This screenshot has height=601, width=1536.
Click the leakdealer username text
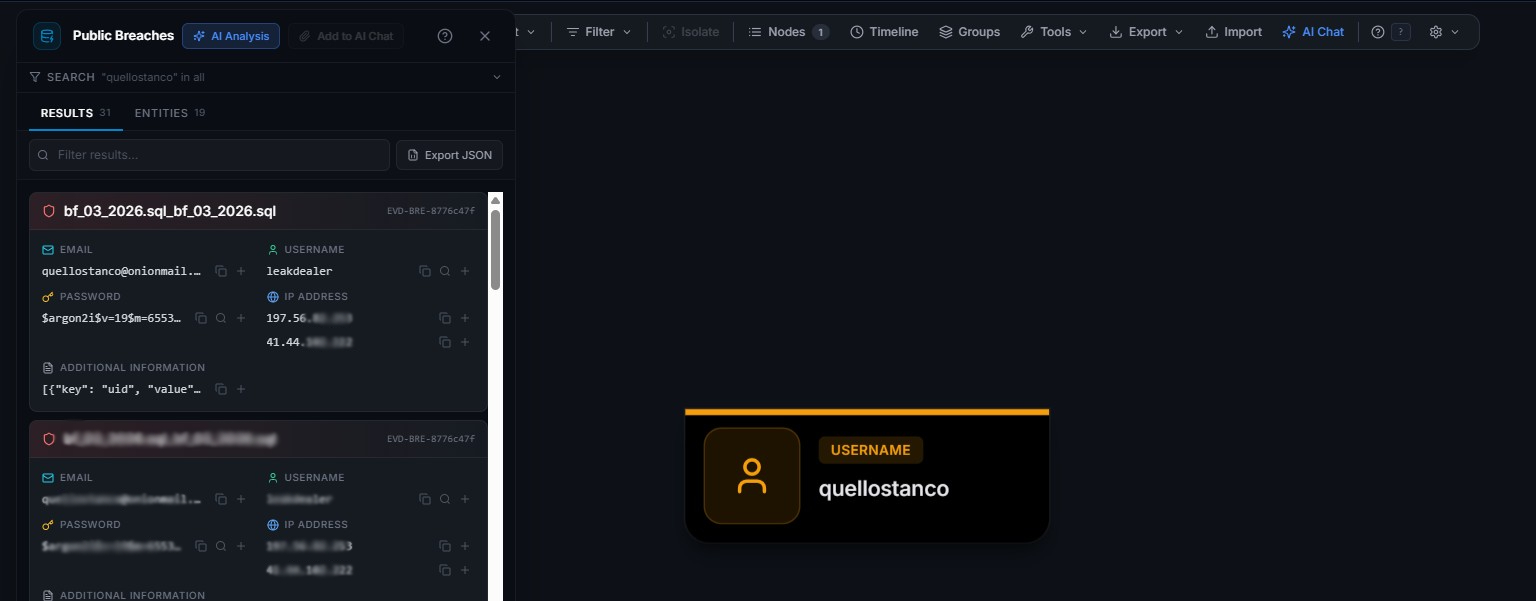299,271
